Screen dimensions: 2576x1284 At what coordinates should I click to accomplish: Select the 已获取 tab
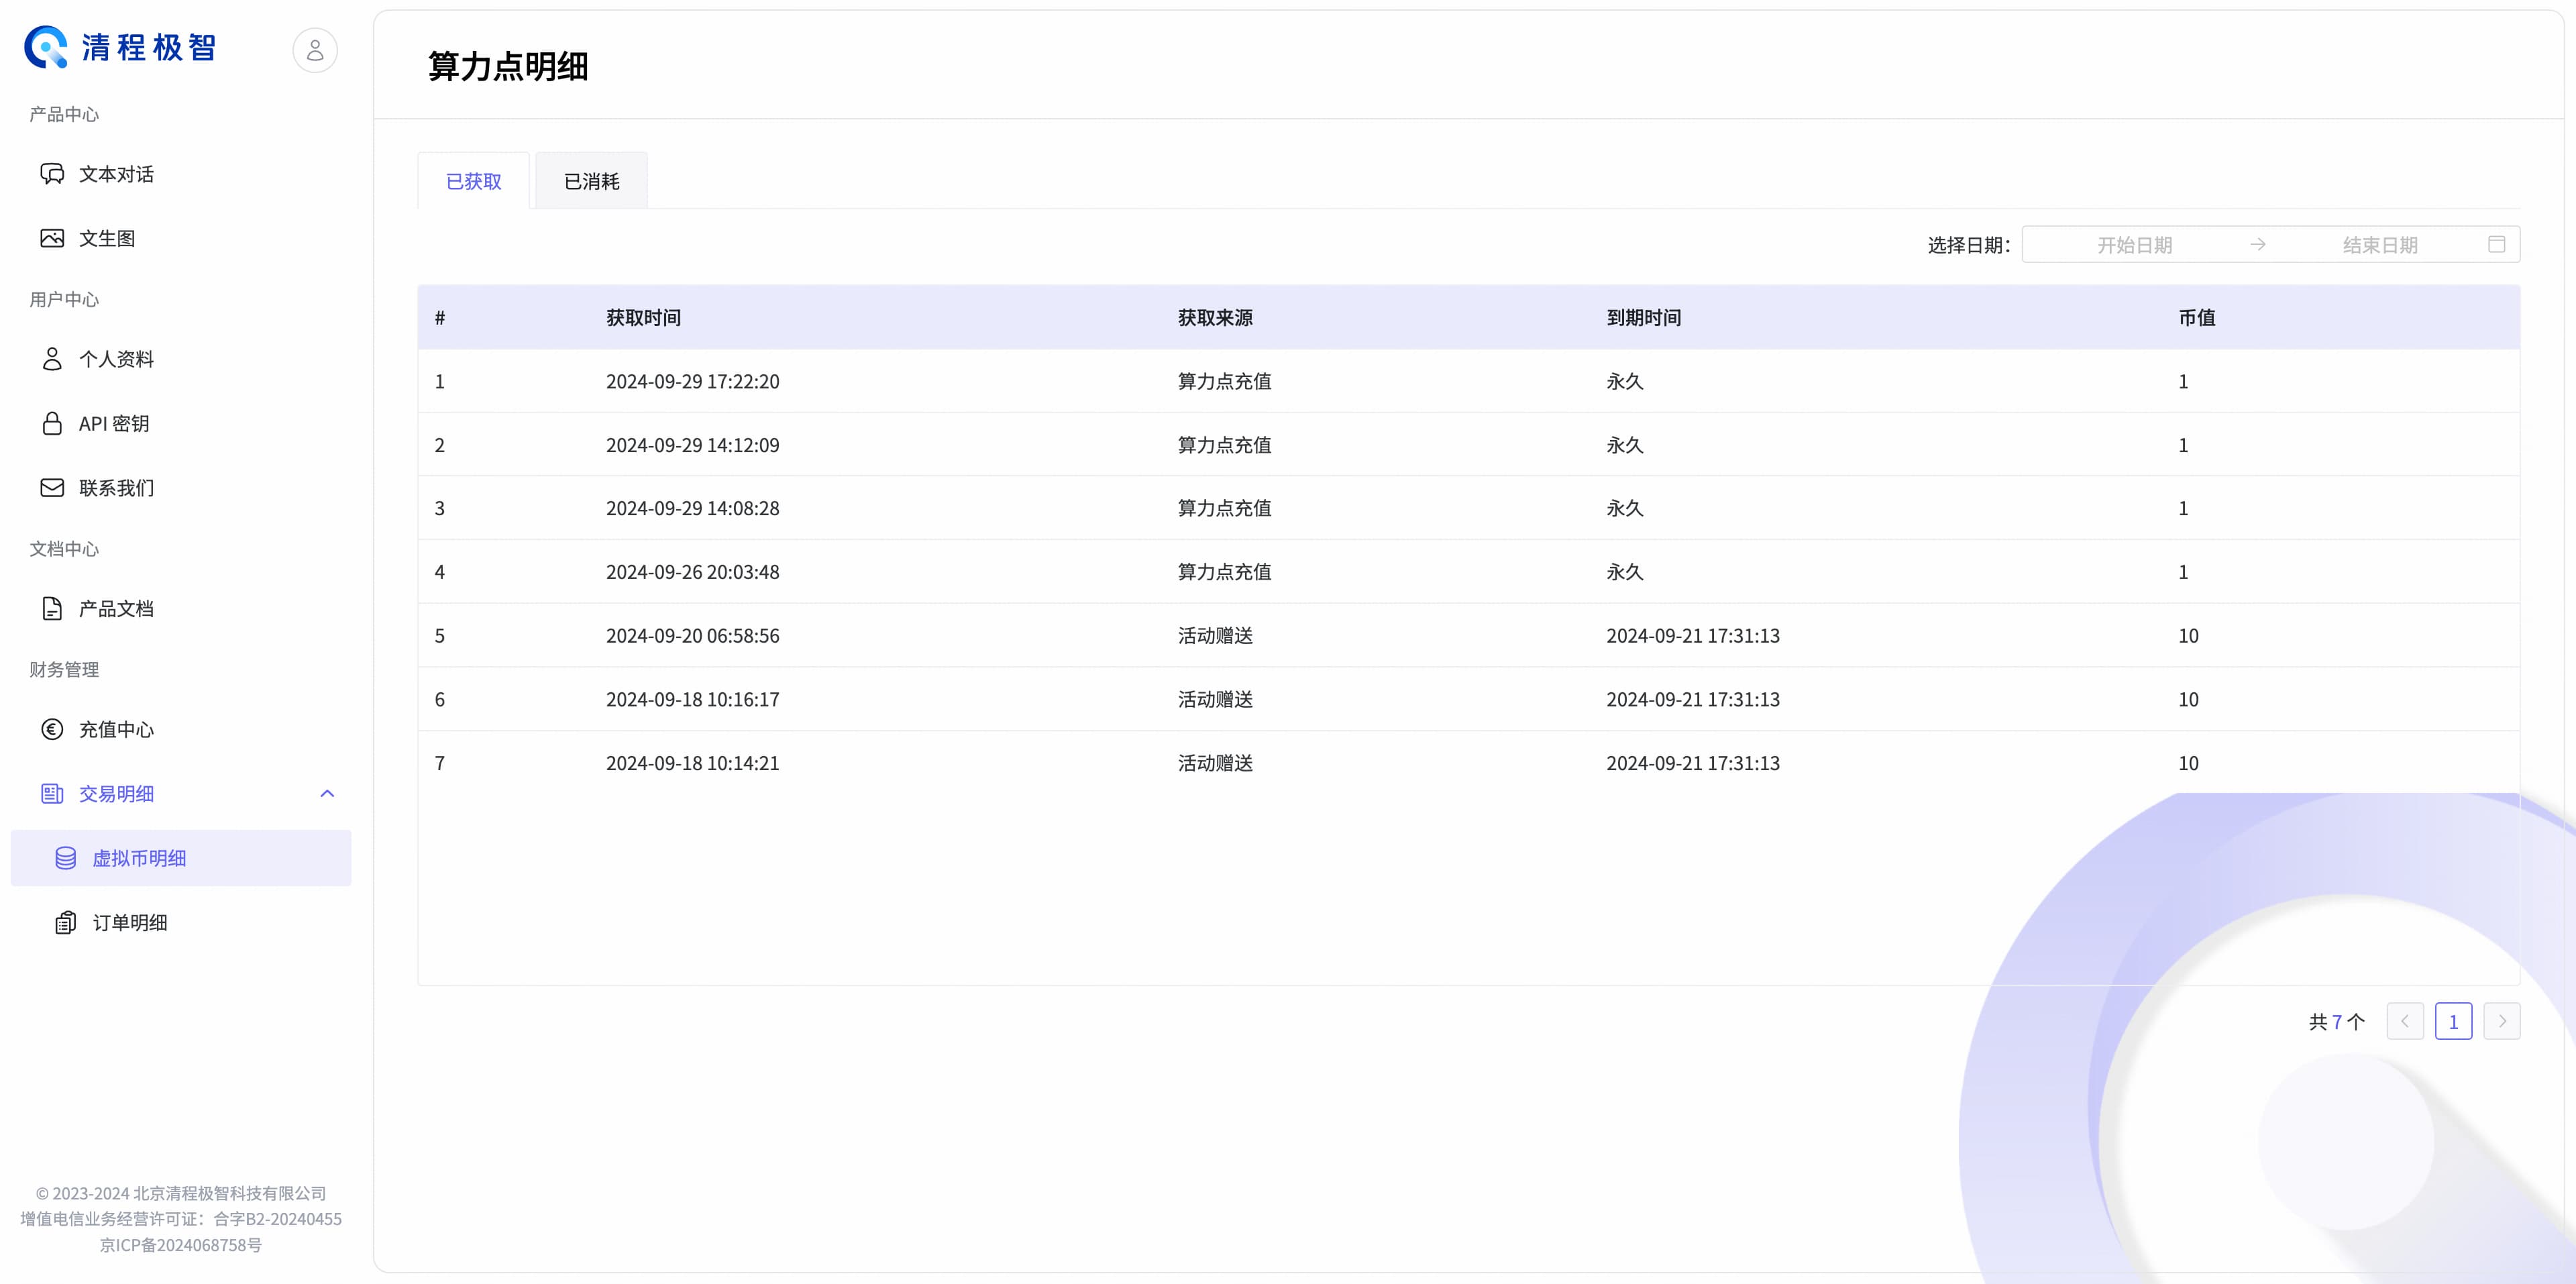pyautogui.click(x=473, y=181)
